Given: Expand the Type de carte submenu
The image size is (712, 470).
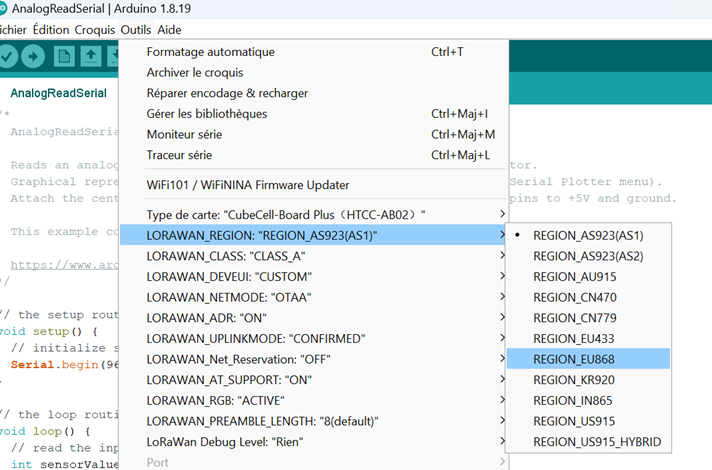Looking at the screenshot, I should pos(313,215).
